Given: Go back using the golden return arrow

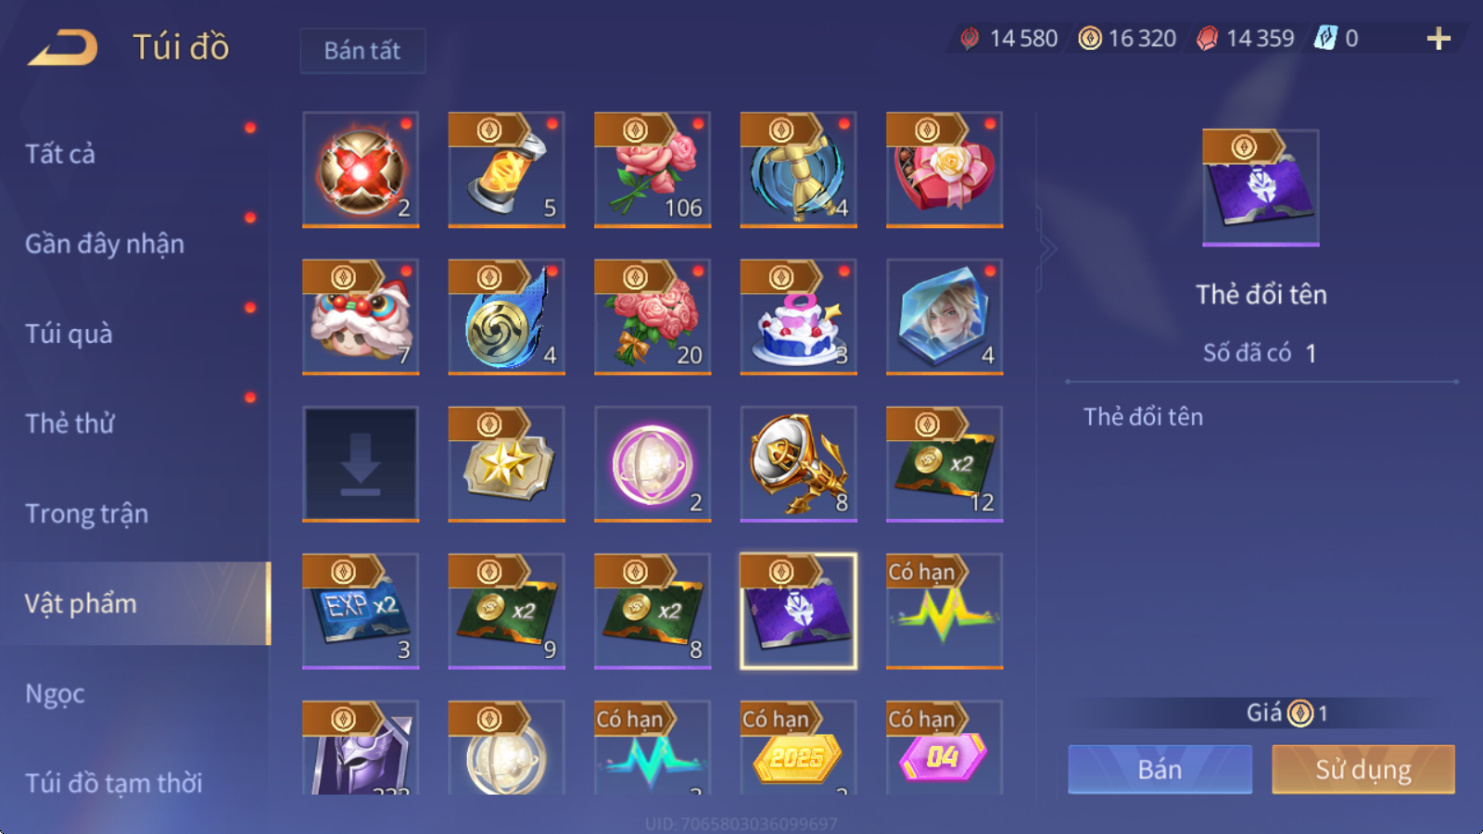Looking at the screenshot, I should pyautogui.click(x=63, y=47).
